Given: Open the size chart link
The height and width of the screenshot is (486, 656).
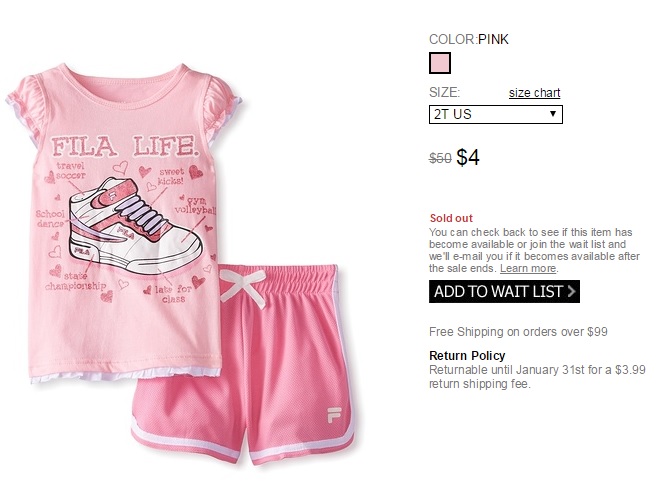Looking at the screenshot, I should click(534, 93).
